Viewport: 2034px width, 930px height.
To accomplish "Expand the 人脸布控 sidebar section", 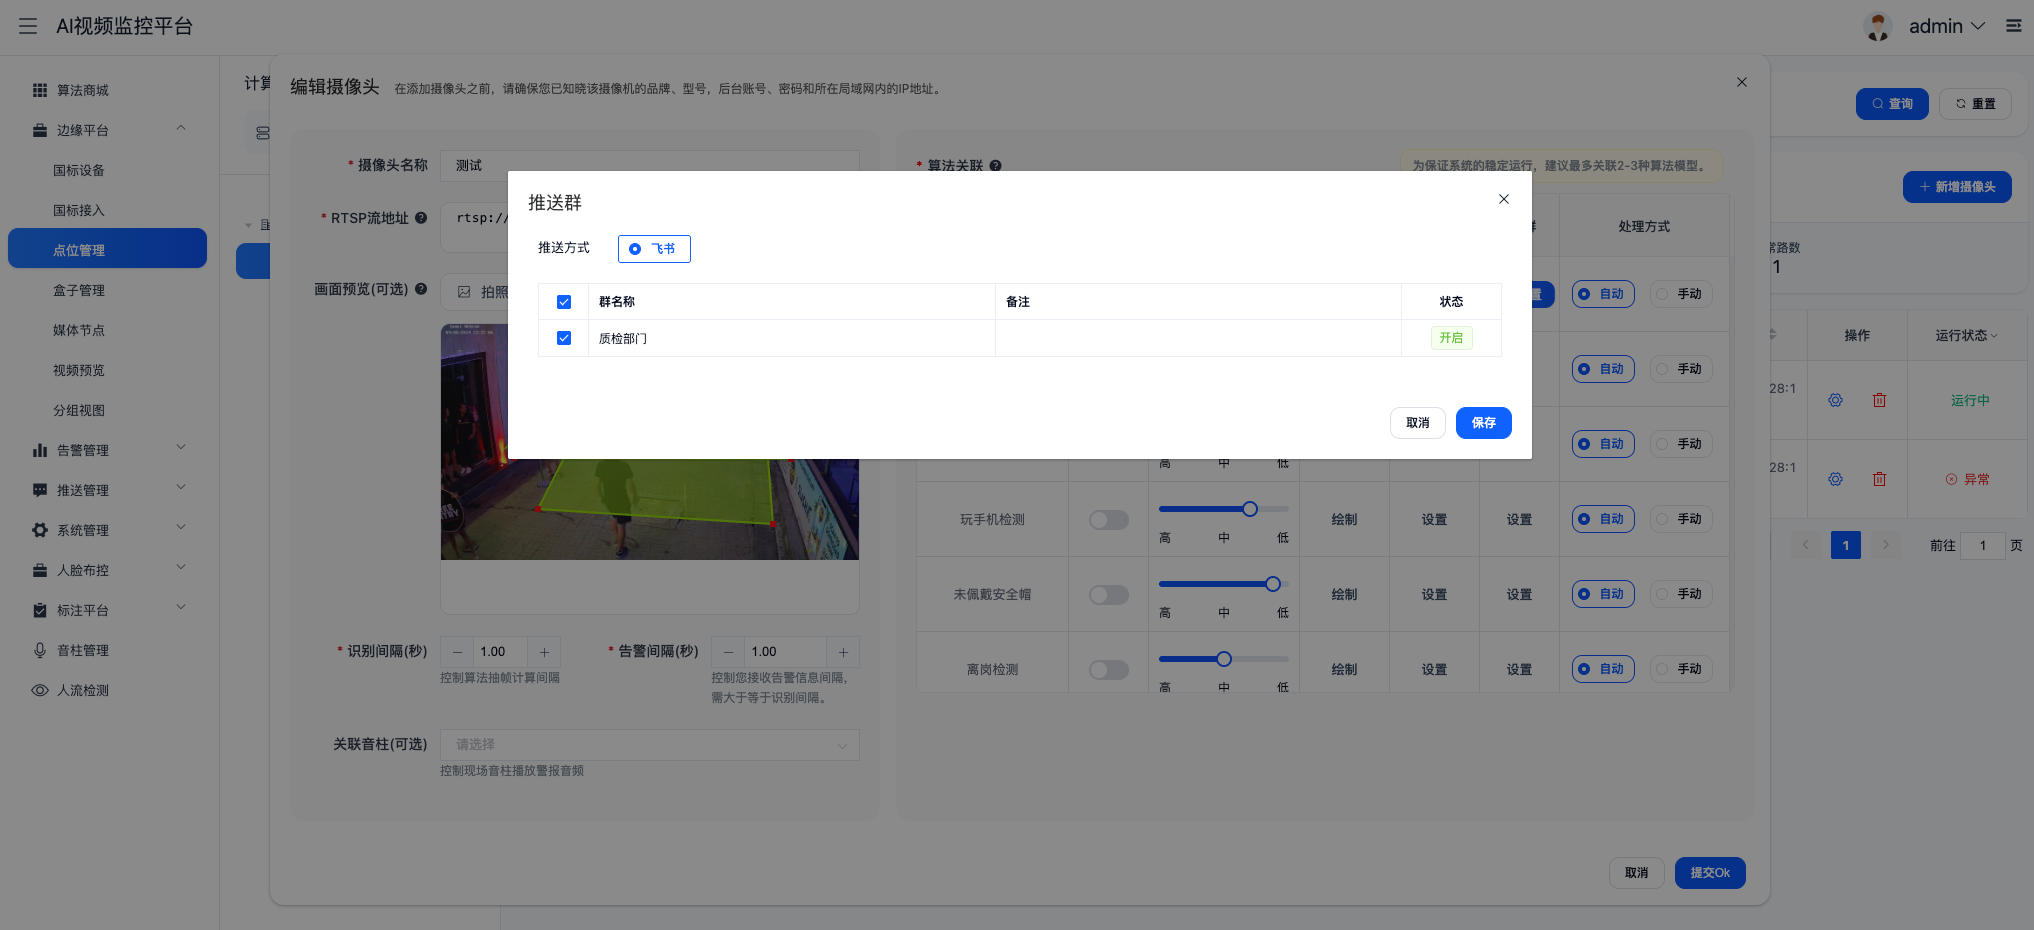I will [80, 569].
